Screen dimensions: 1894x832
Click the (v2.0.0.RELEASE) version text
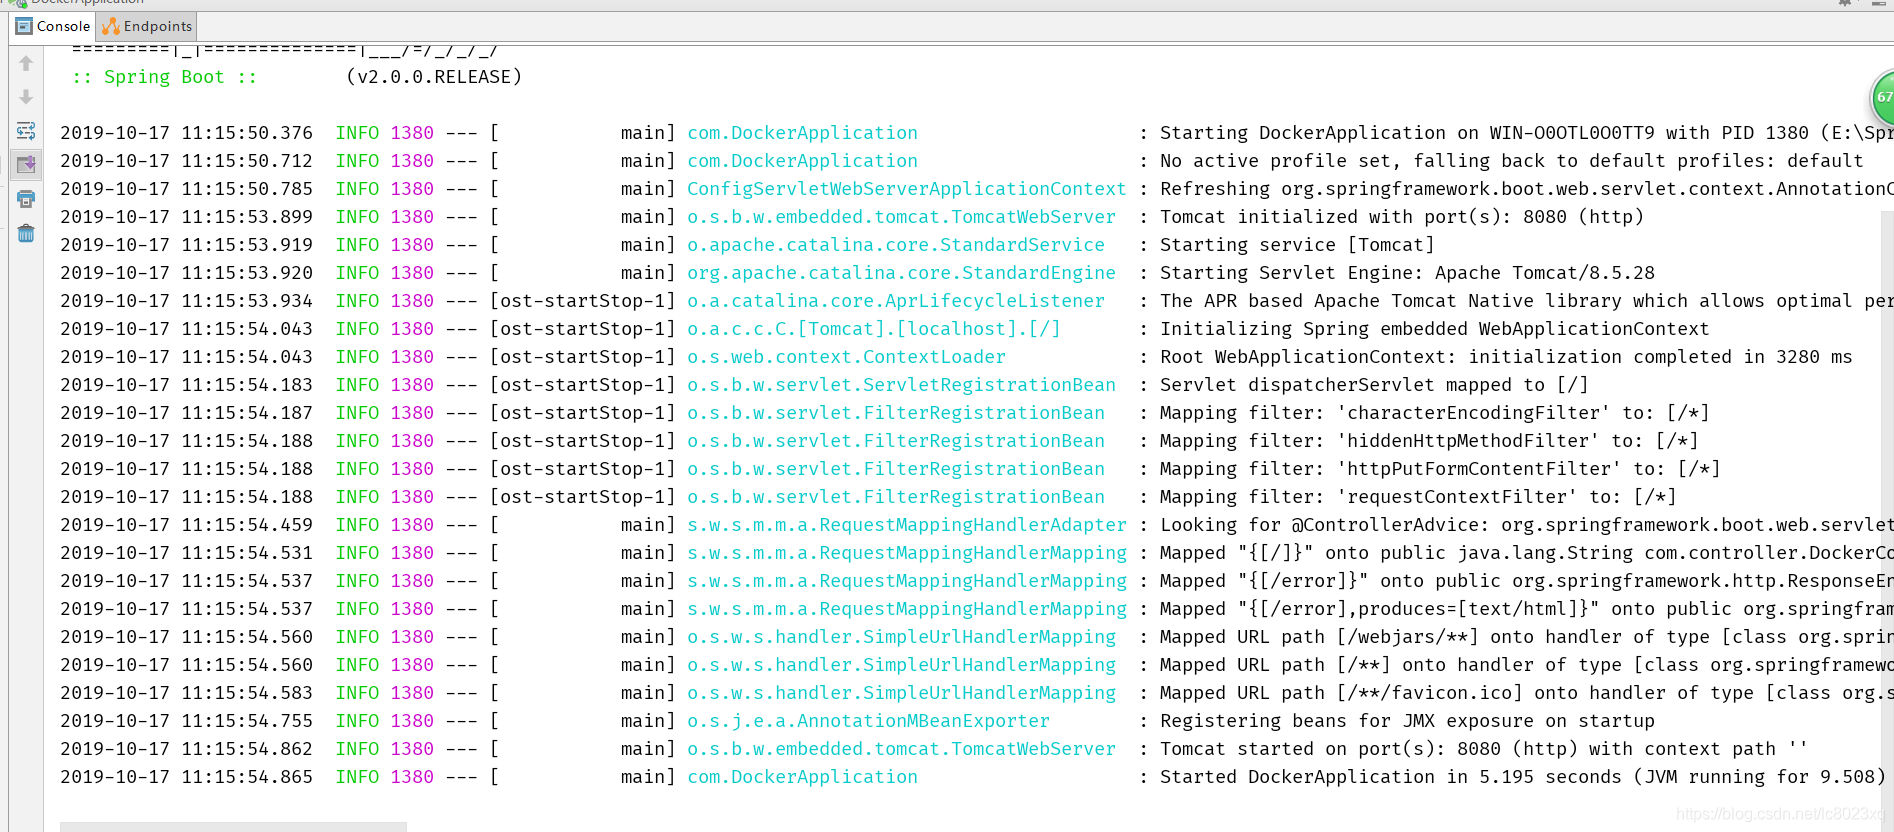coord(434,77)
